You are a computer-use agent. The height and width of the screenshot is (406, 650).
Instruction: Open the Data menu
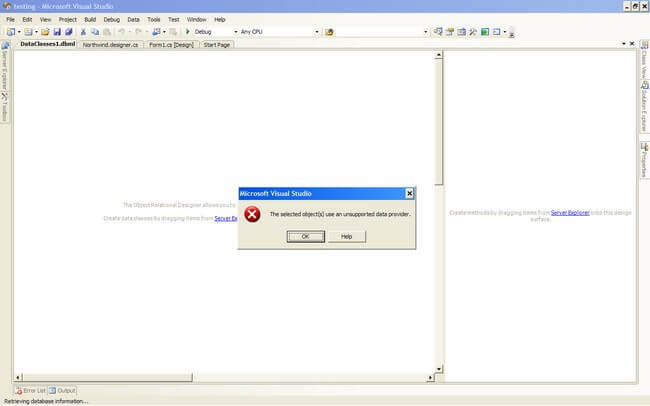pos(133,19)
